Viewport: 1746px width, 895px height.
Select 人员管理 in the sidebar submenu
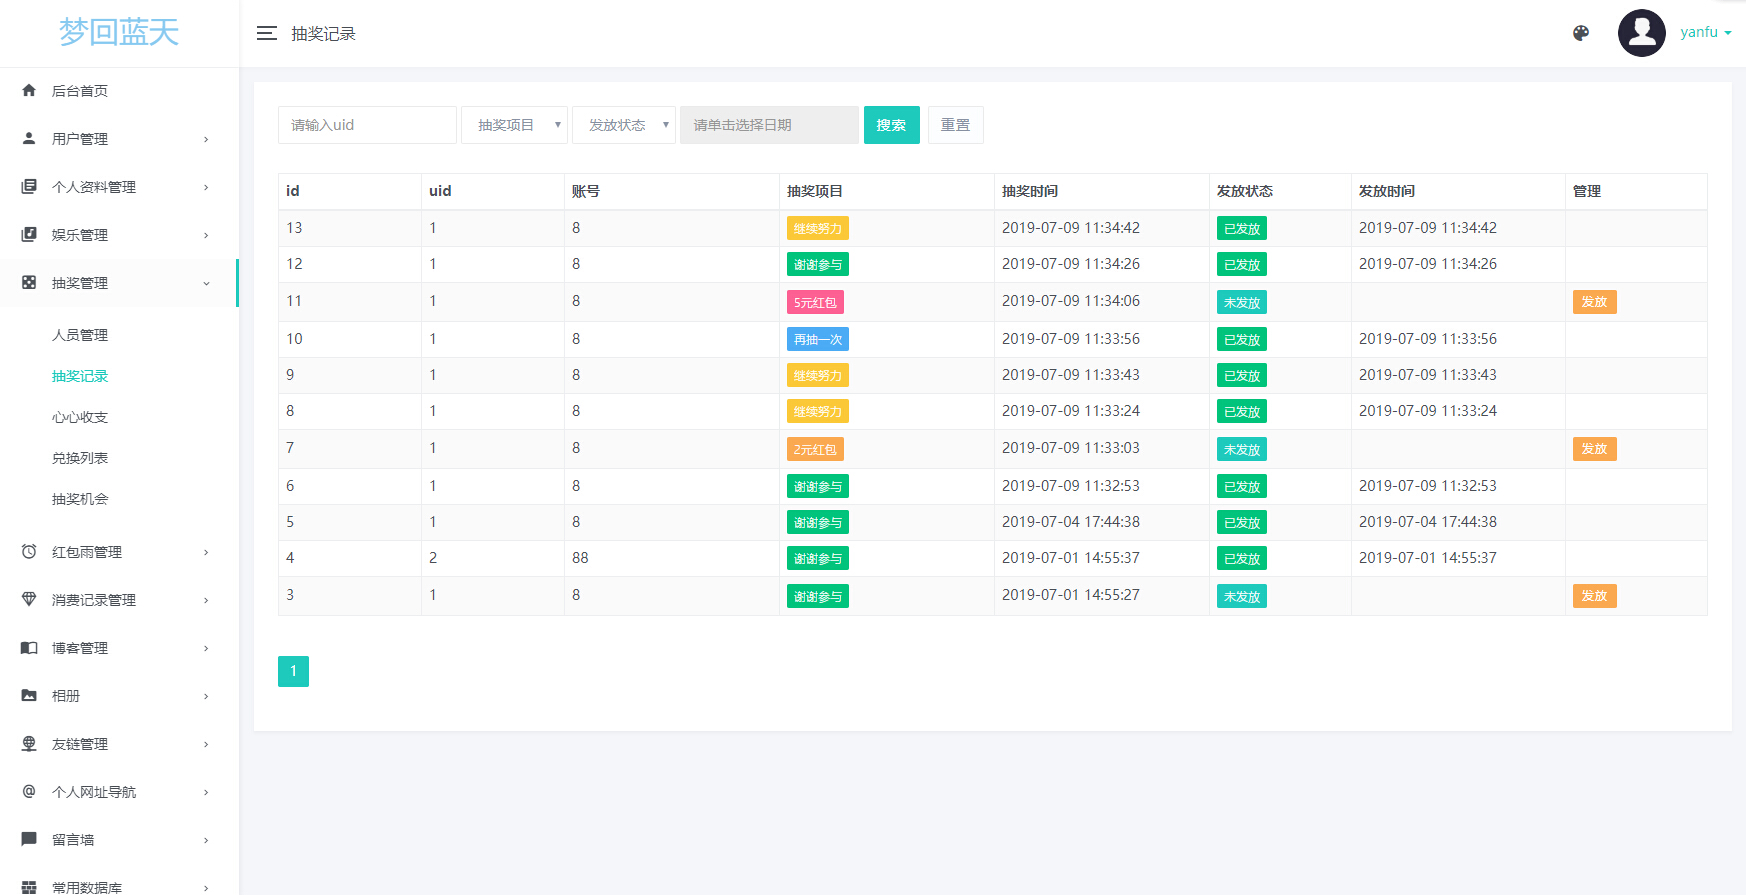point(80,335)
